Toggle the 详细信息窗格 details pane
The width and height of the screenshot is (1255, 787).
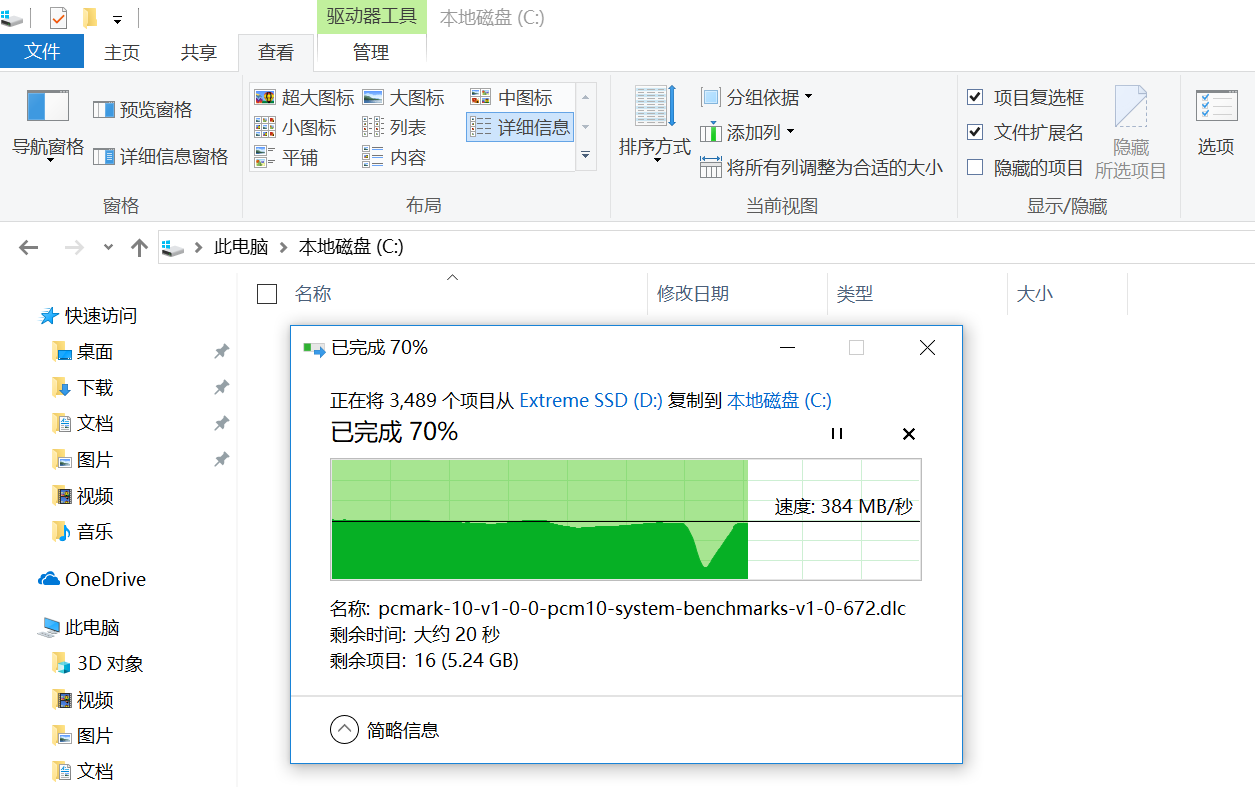point(161,157)
